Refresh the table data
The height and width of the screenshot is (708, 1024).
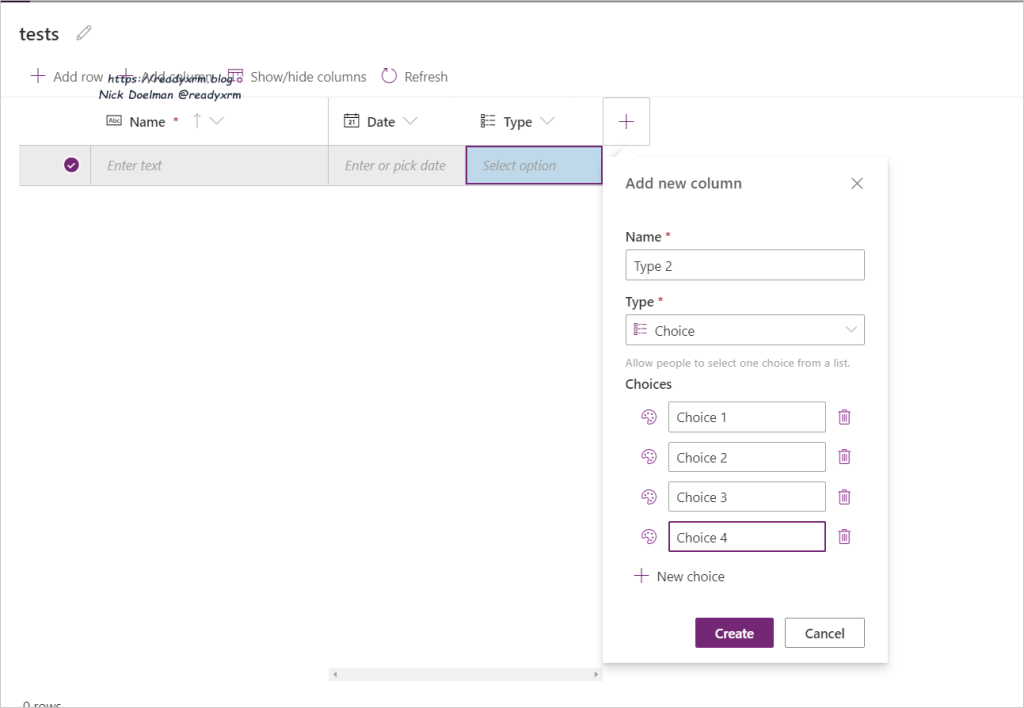pyautogui.click(x=414, y=77)
